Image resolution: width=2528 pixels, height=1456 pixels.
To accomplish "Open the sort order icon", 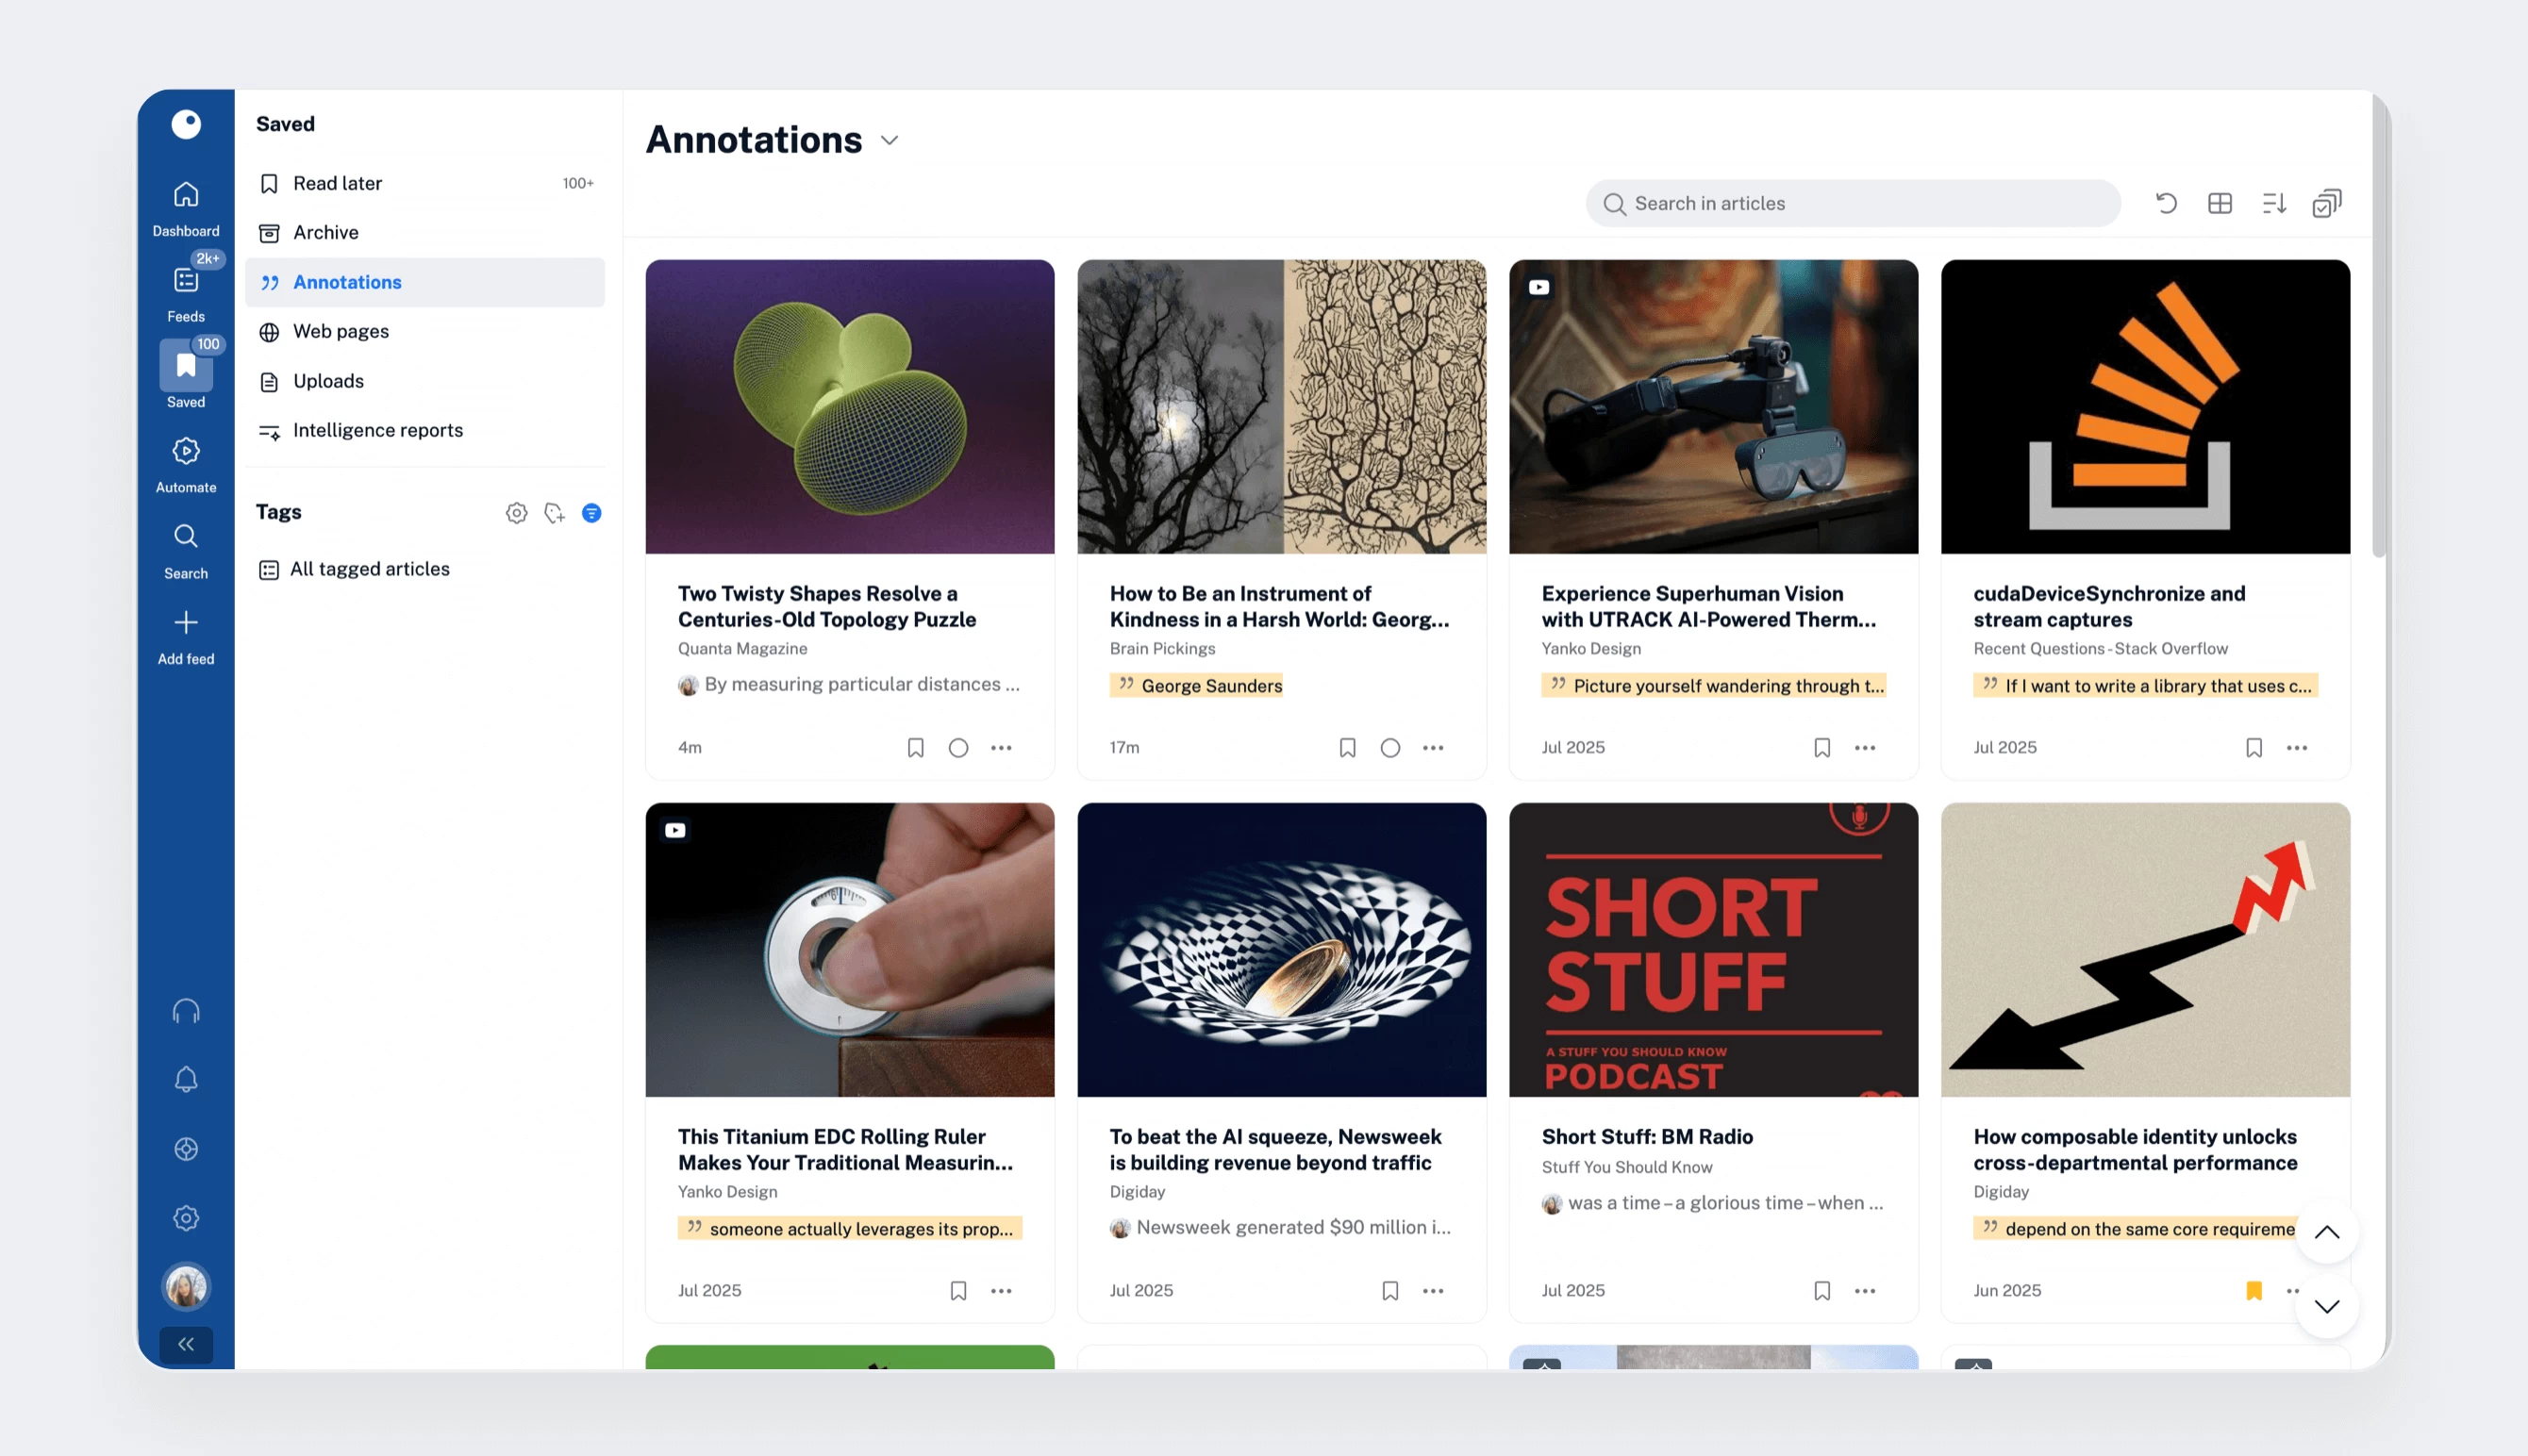I will (x=2274, y=204).
